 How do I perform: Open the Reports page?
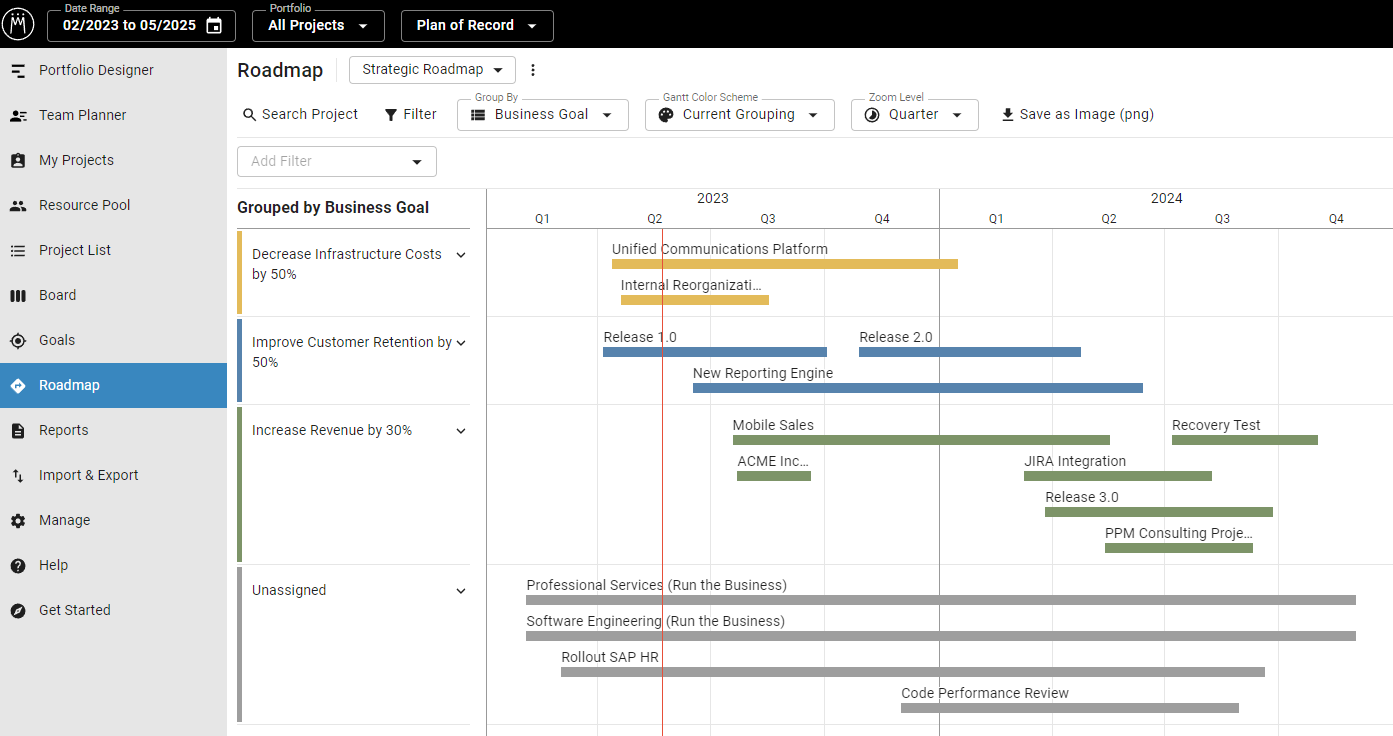point(113,431)
